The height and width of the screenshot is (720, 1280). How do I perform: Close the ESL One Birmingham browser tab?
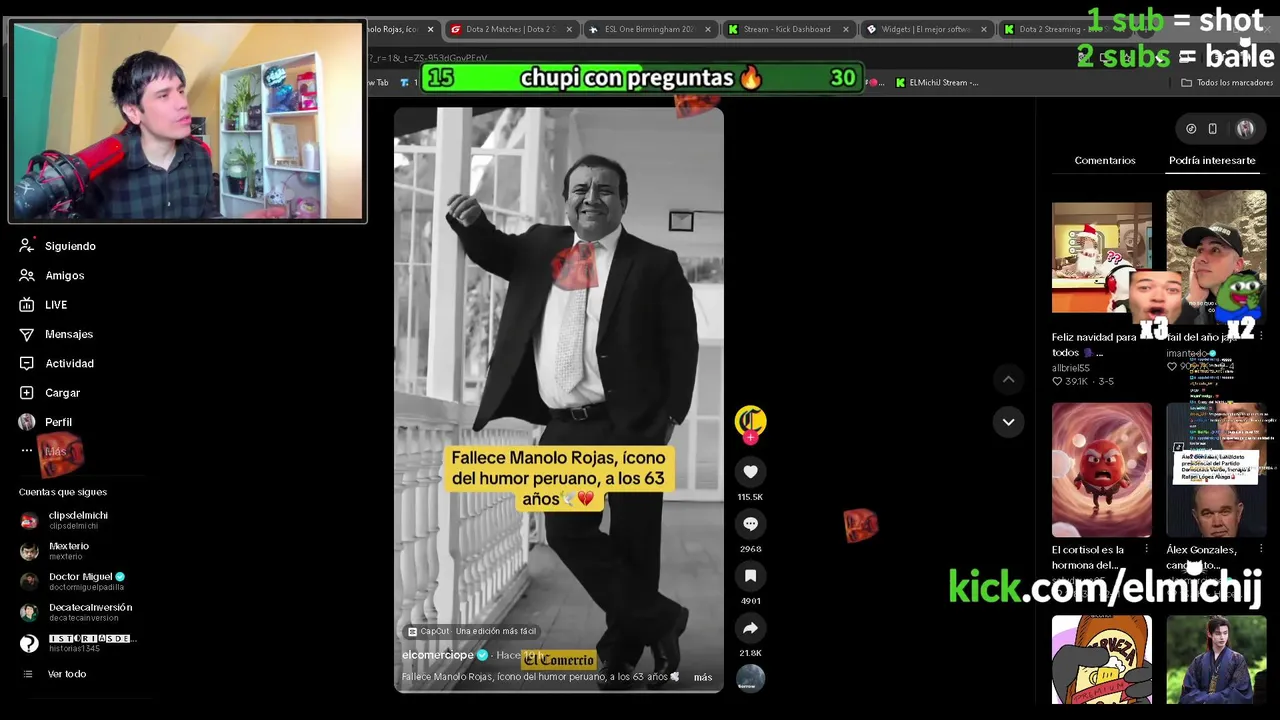tap(707, 29)
